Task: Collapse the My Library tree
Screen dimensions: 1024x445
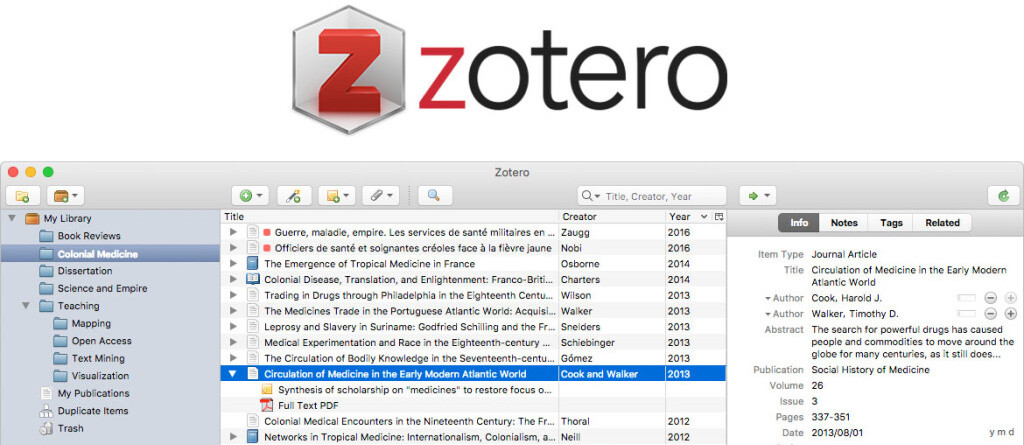Action: (x=11, y=218)
